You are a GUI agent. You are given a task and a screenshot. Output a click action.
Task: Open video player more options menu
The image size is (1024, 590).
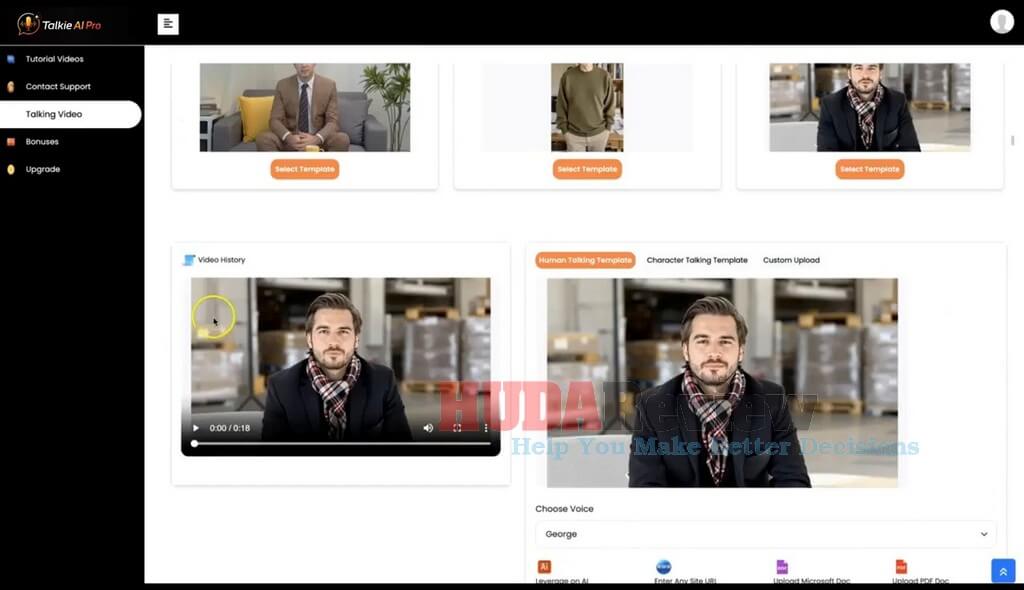click(486, 428)
